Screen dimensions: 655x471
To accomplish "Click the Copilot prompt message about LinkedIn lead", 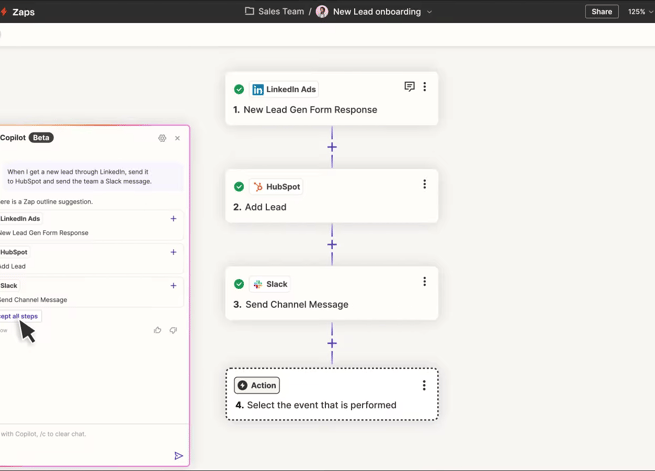I will (x=92, y=177).
